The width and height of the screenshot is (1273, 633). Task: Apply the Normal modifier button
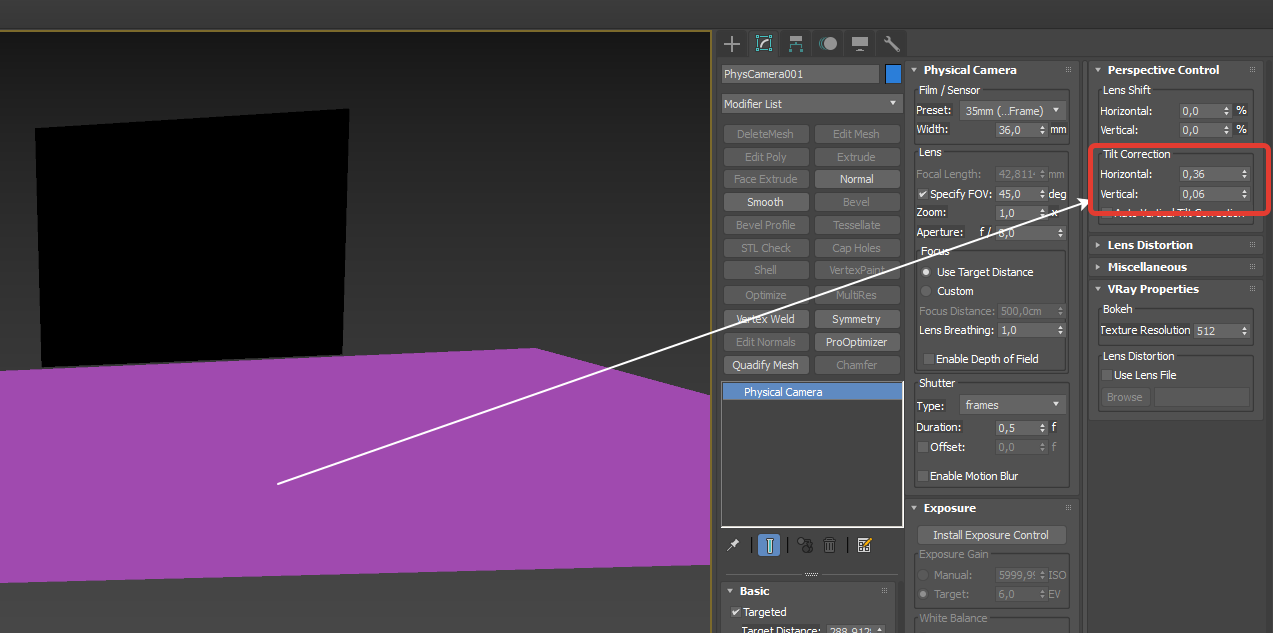(856, 179)
